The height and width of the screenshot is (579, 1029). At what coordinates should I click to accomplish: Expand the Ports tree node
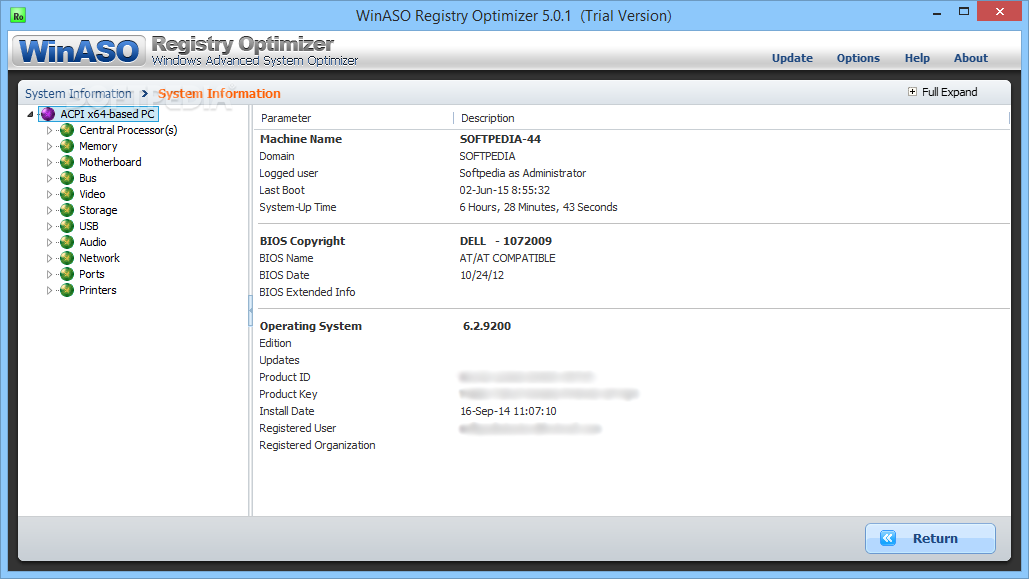tap(49, 274)
